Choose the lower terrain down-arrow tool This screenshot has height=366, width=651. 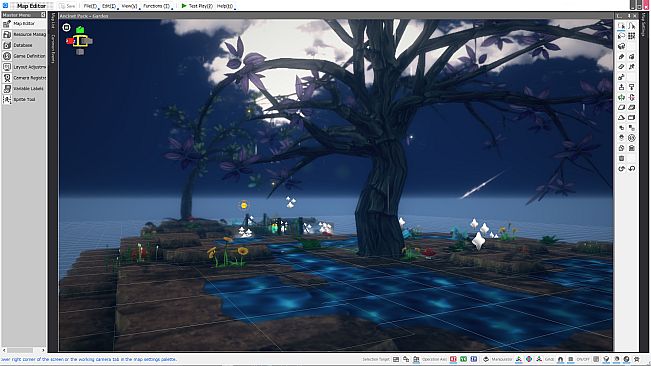pos(631,87)
